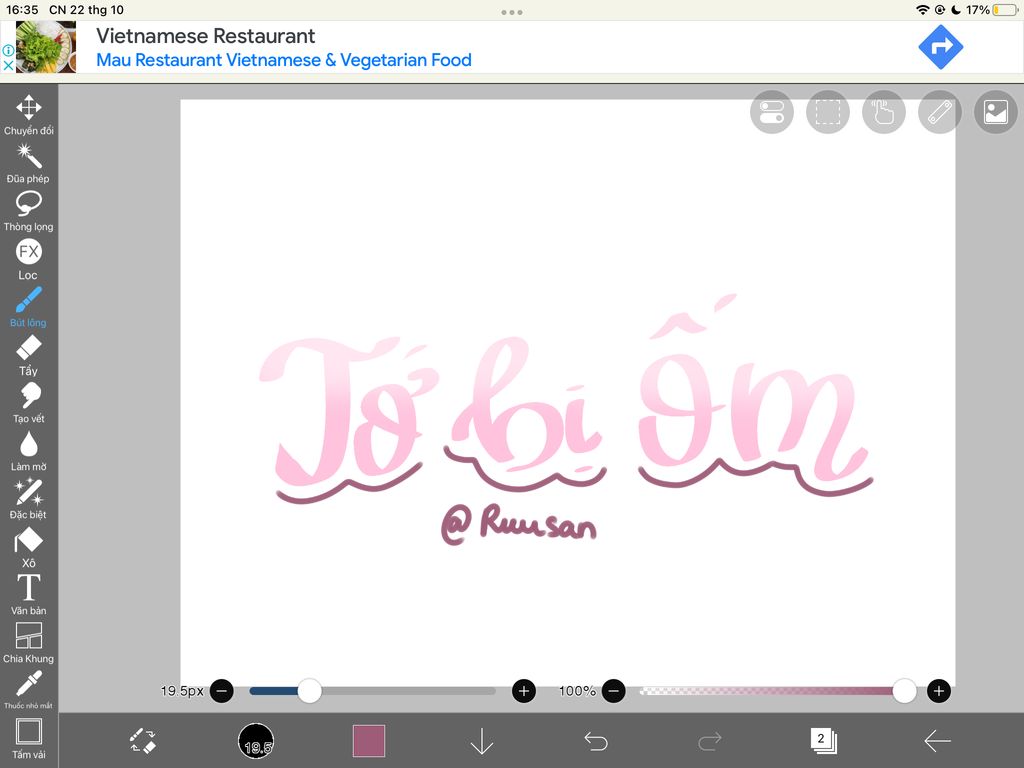
Task: Tap the blue directions arrow in the ad
Action: (x=940, y=47)
